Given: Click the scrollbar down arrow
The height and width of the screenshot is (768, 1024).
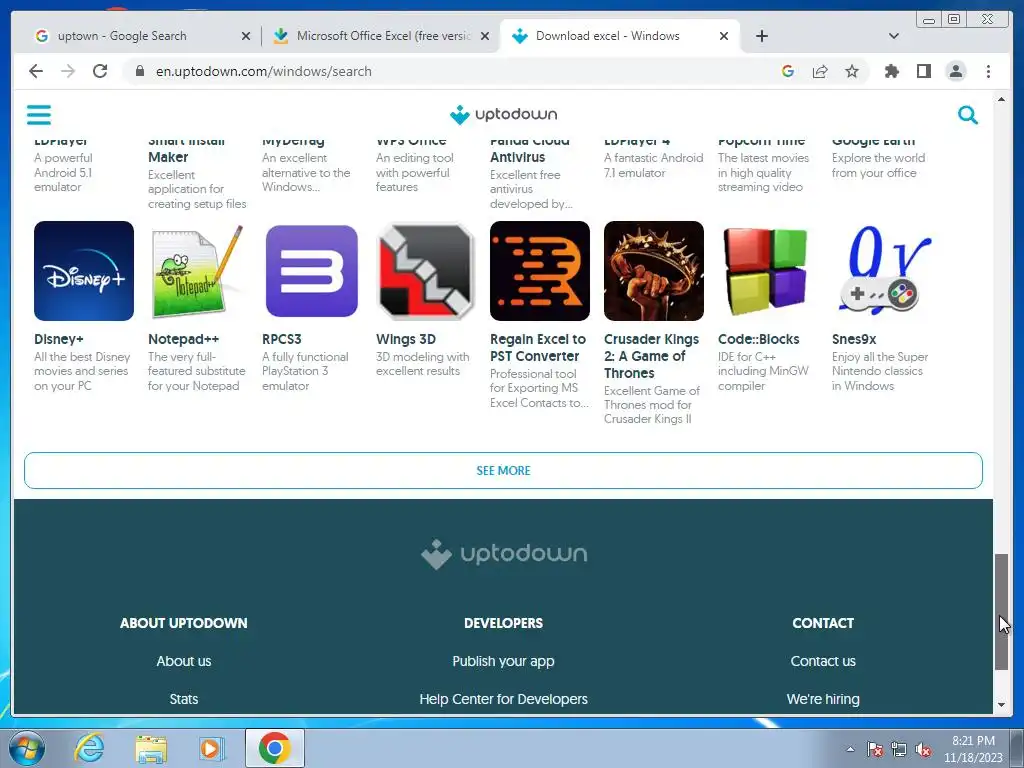Looking at the screenshot, I should click(1001, 705).
